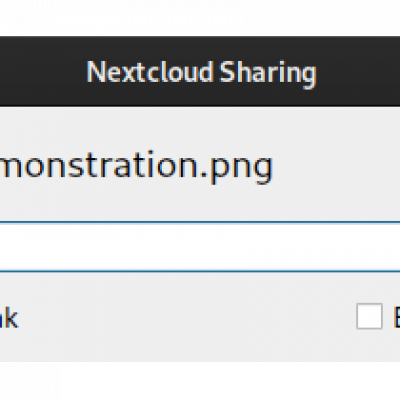The width and height of the screenshot is (400, 400).
Task: Click the Nextcloud Sharing window title
Action: tap(201, 73)
